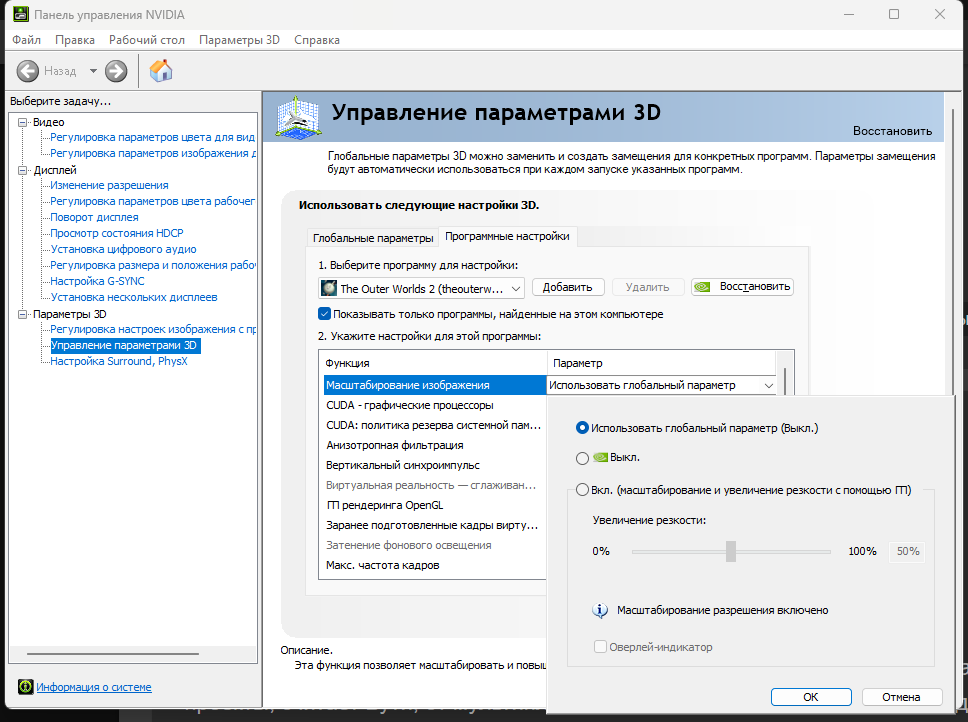This screenshot has height=722, width=968.
Task: Select Вкл. GPU scaling radio button
Action: 582,490
